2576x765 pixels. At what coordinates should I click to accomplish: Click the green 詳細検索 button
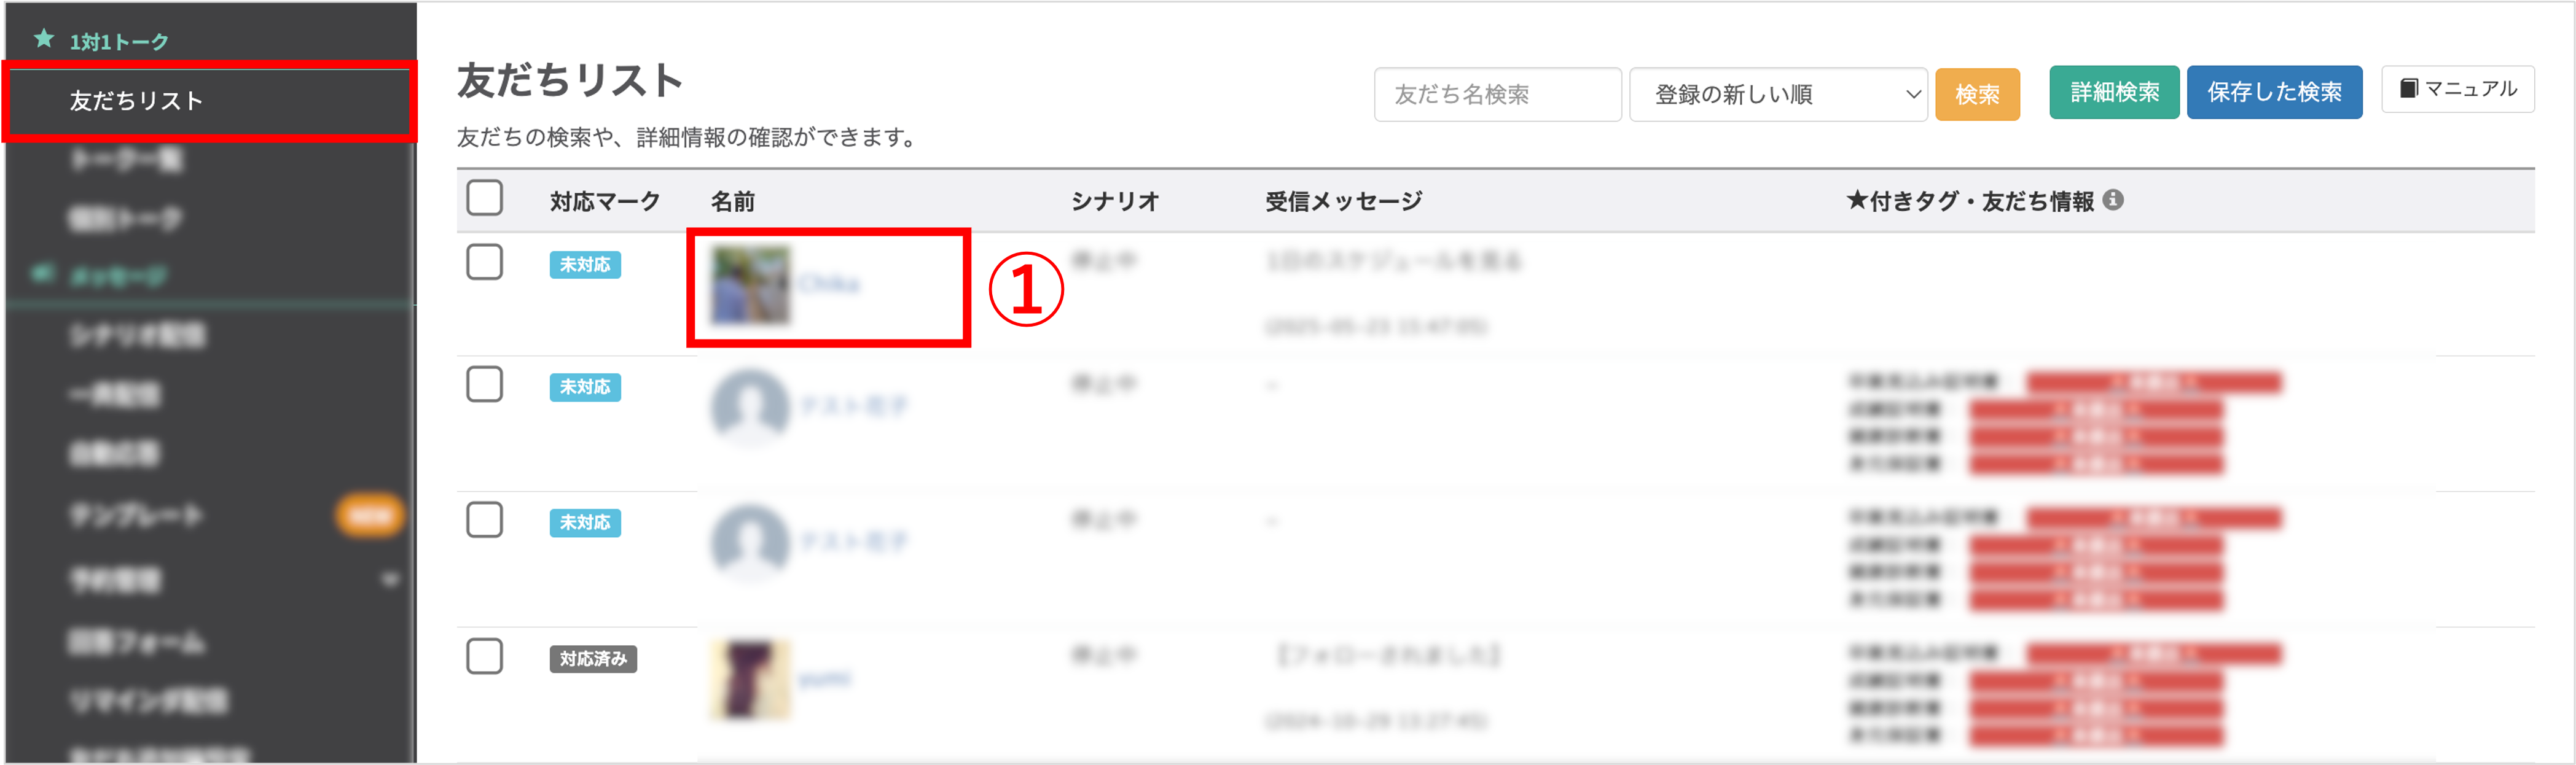(x=2113, y=93)
